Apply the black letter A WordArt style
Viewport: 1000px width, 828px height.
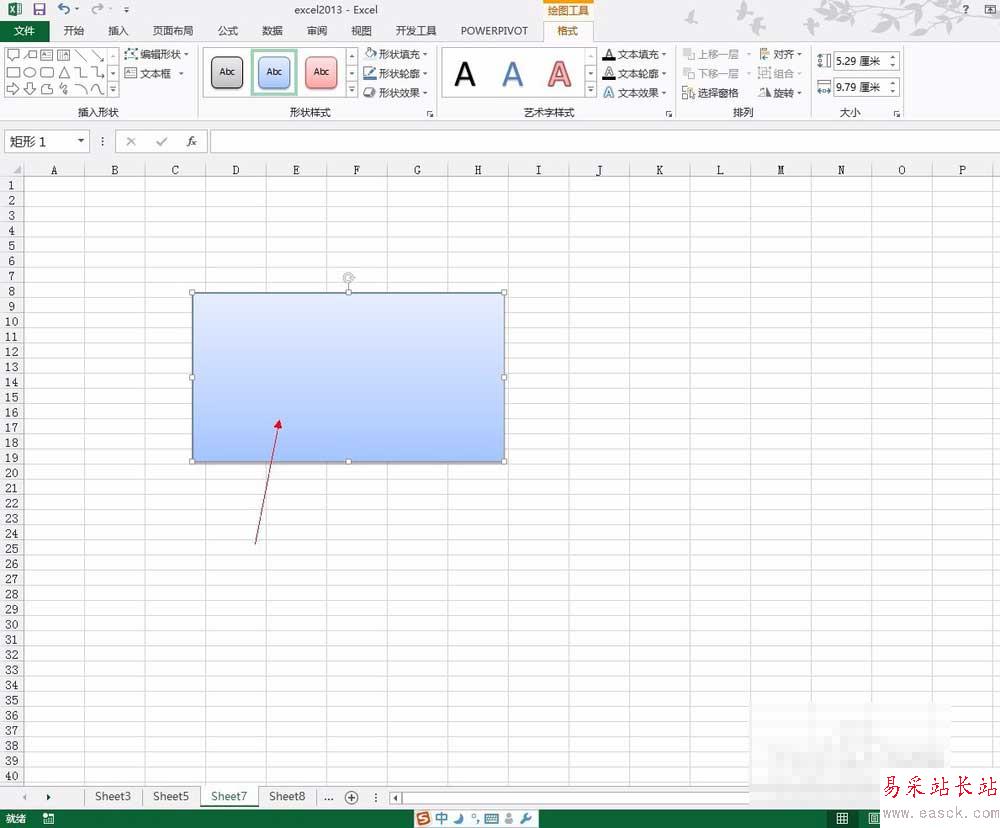point(465,73)
